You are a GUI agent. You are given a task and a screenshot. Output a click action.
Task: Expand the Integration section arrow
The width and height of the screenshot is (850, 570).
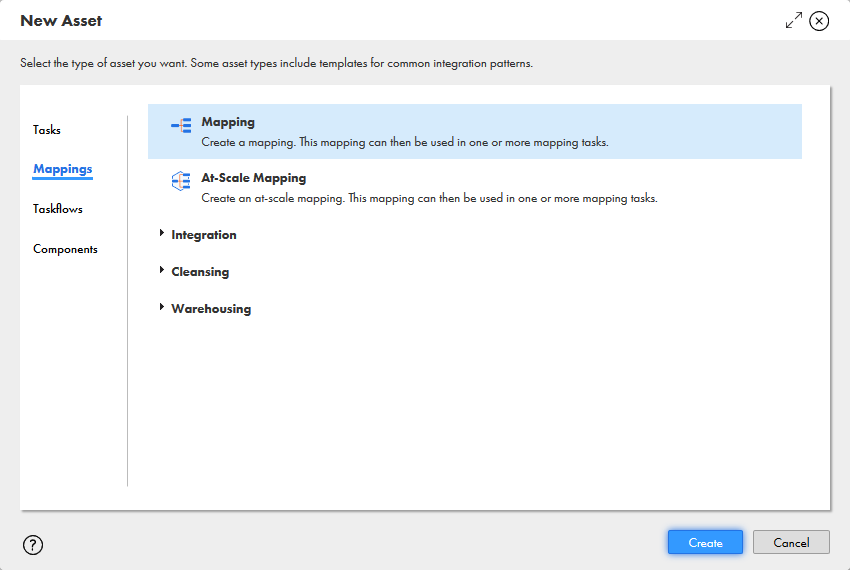point(162,234)
